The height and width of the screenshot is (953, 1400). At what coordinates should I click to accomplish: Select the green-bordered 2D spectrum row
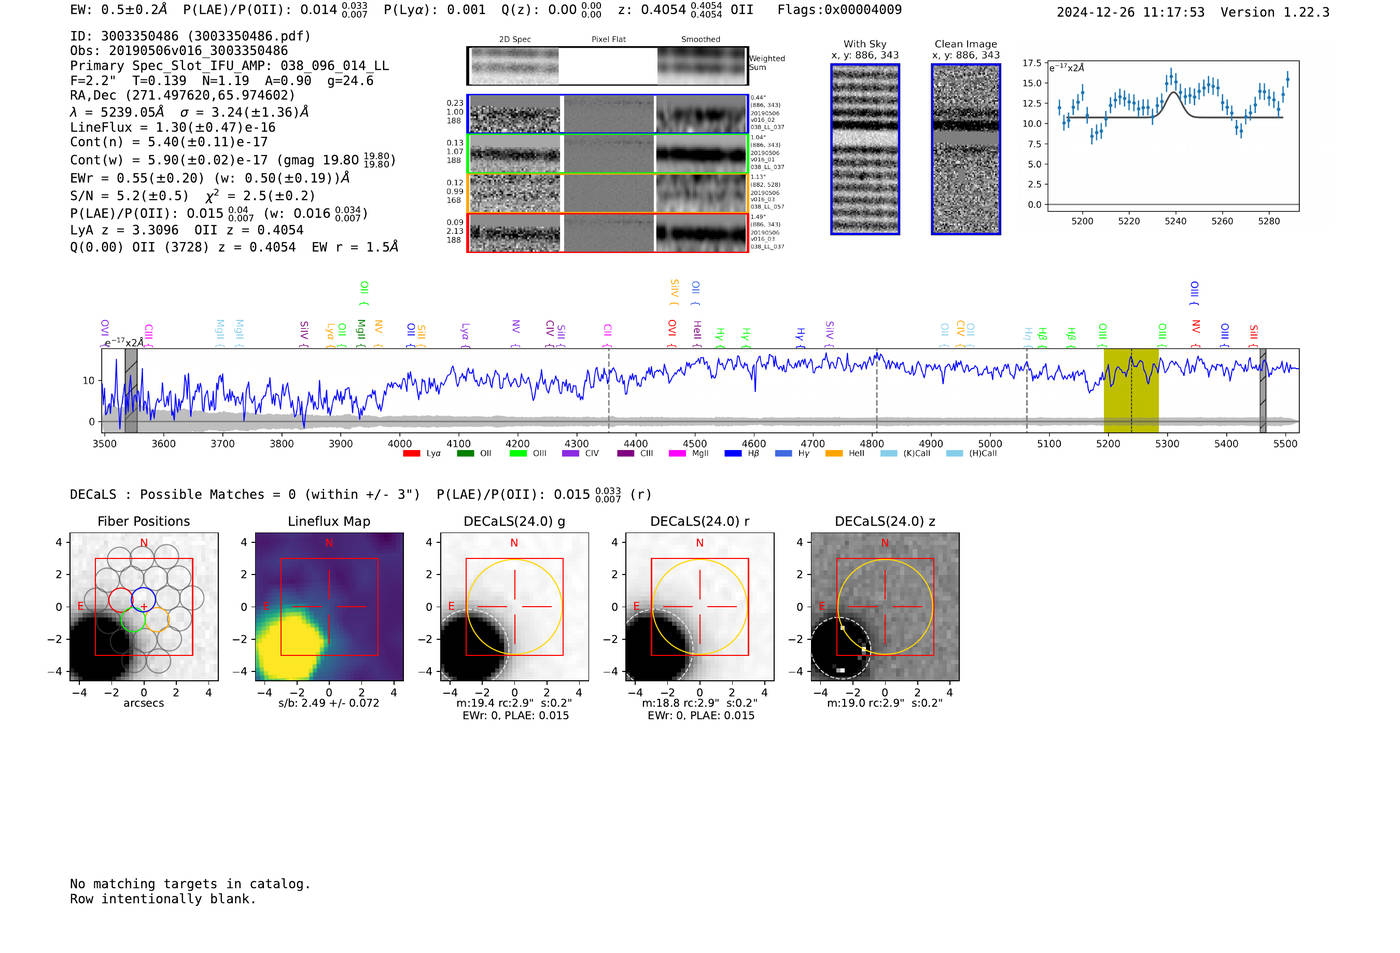coord(607,154)
